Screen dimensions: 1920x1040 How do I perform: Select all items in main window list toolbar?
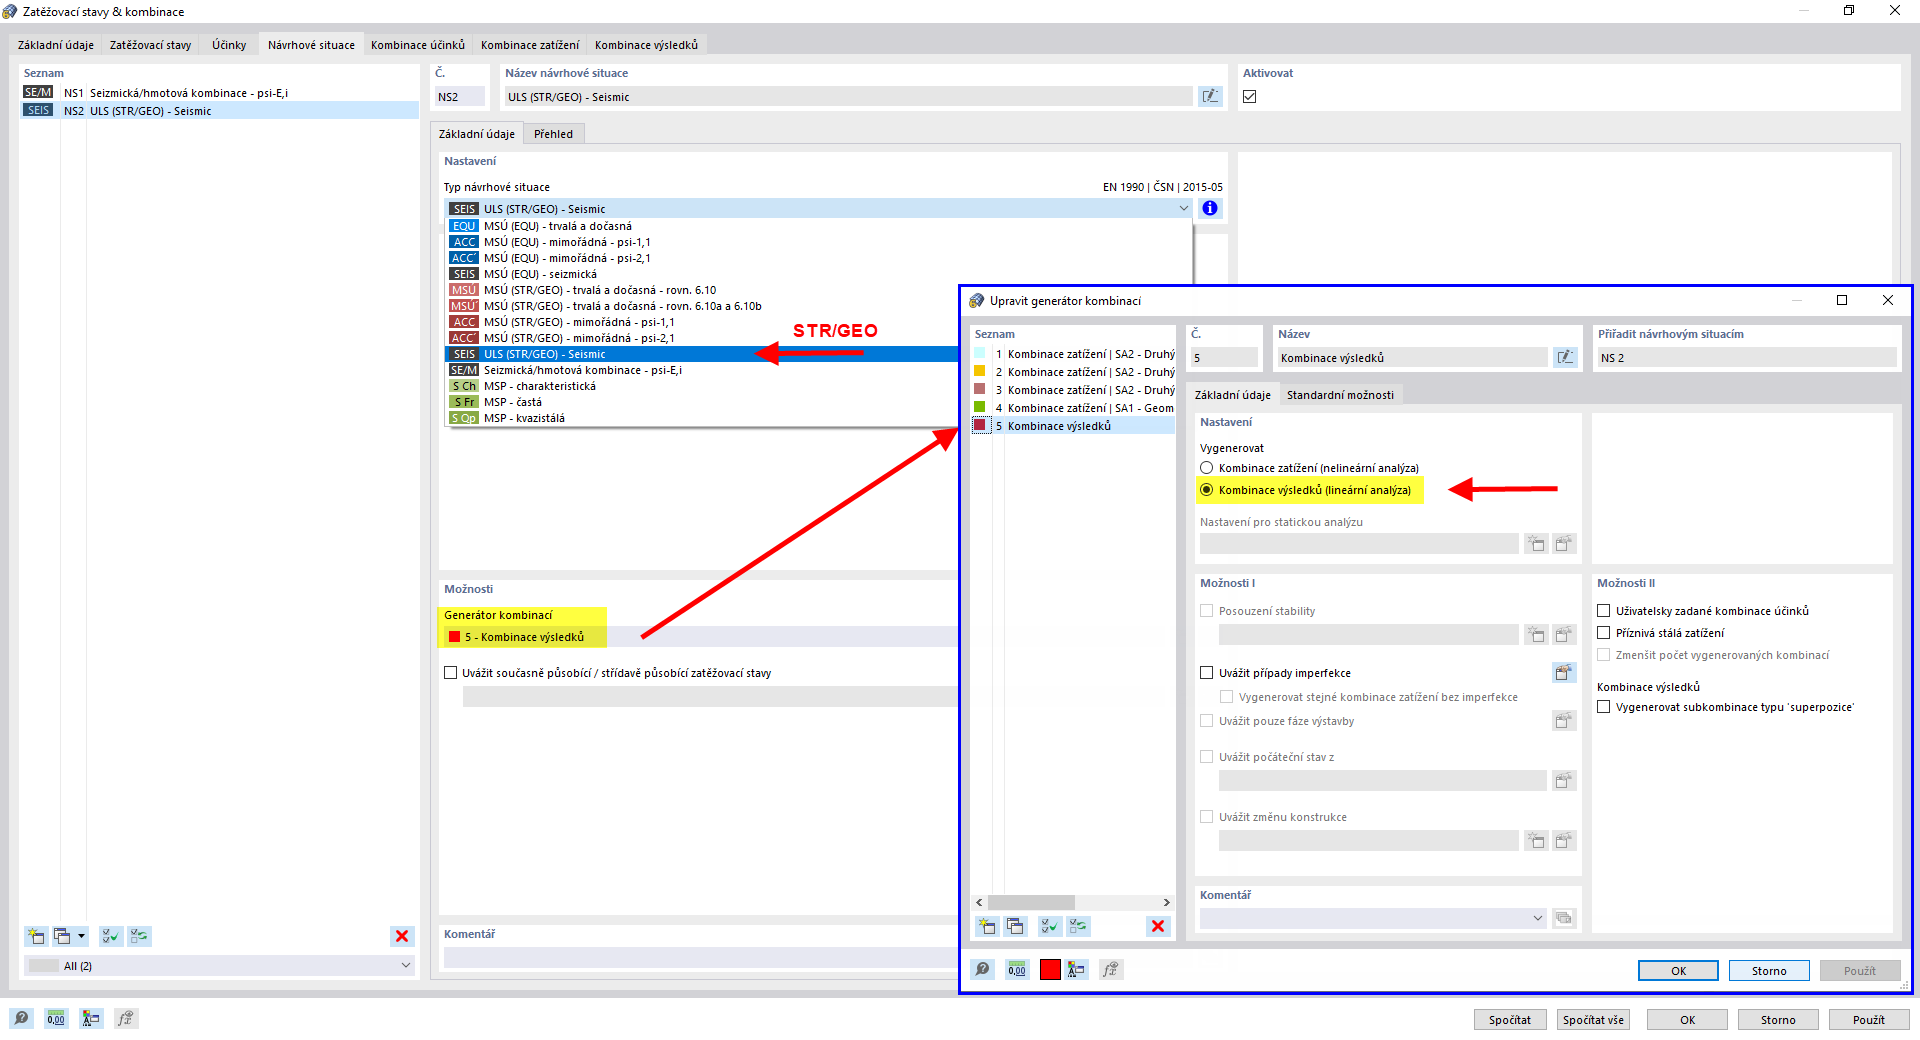[111, 936]
